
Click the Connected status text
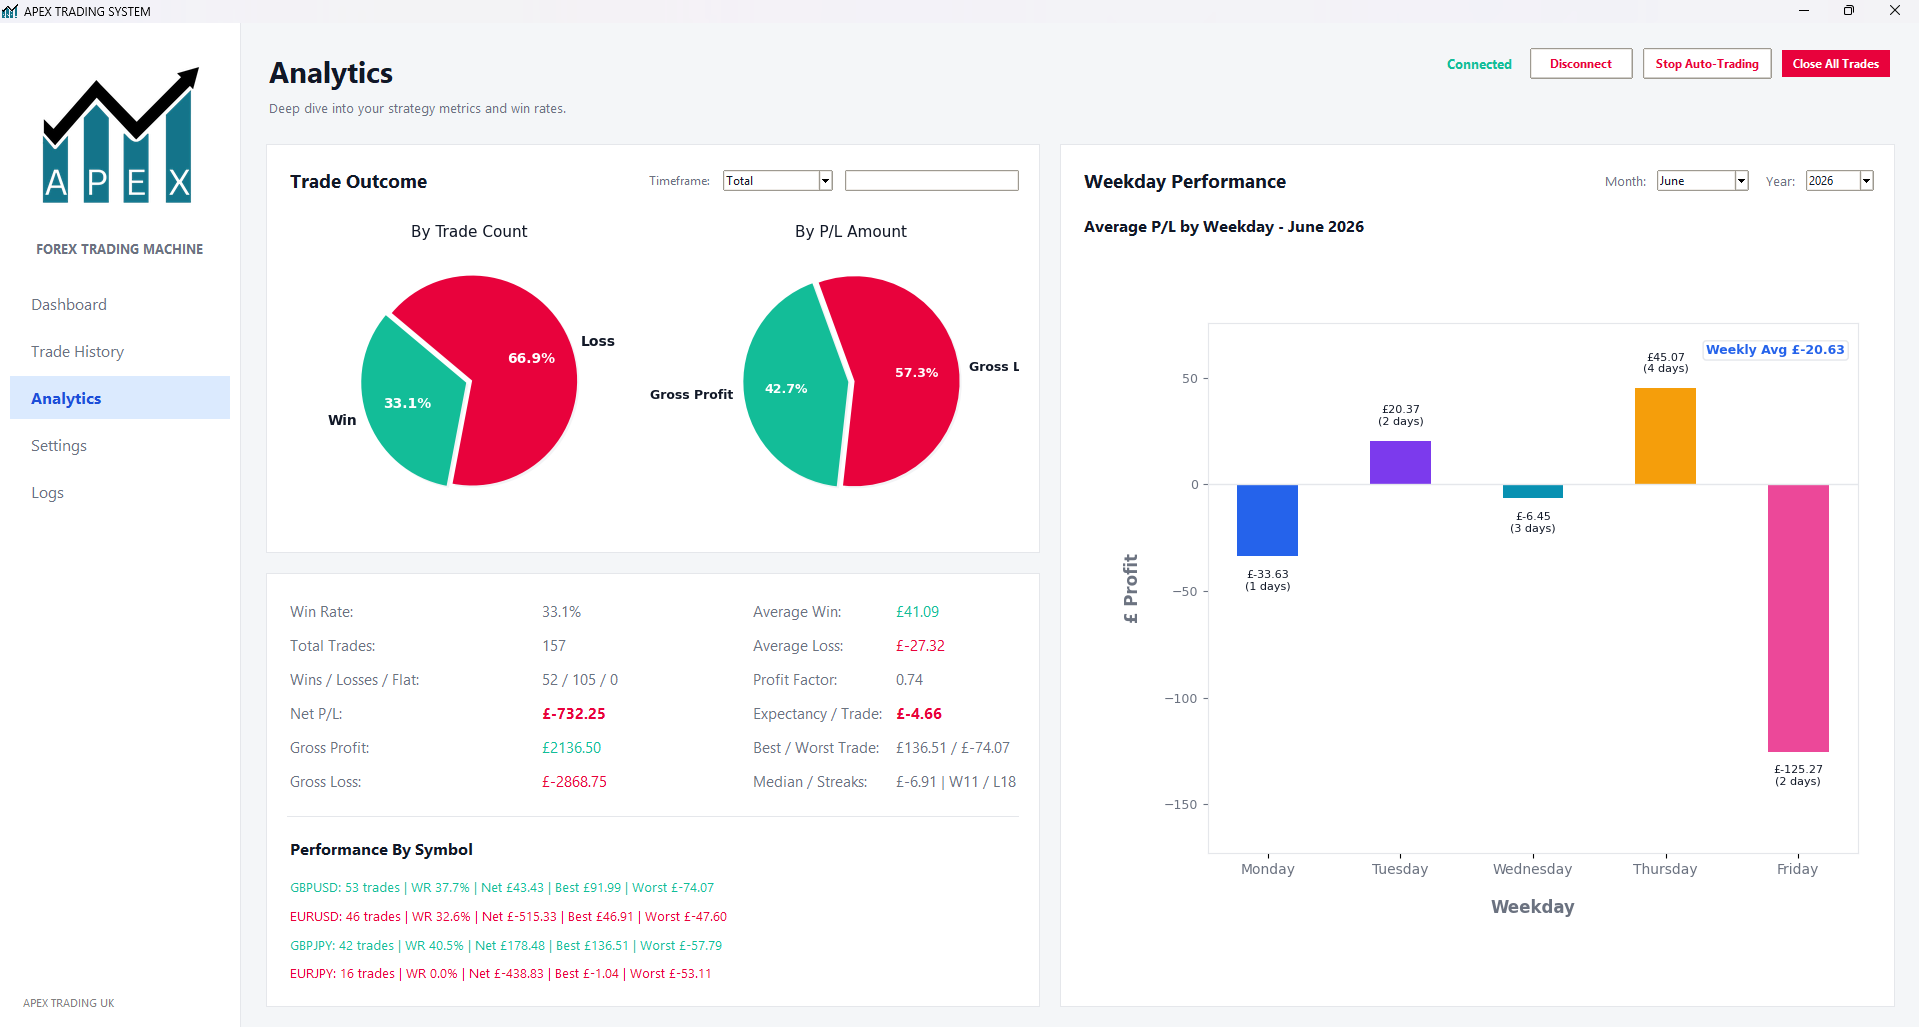1479,64
